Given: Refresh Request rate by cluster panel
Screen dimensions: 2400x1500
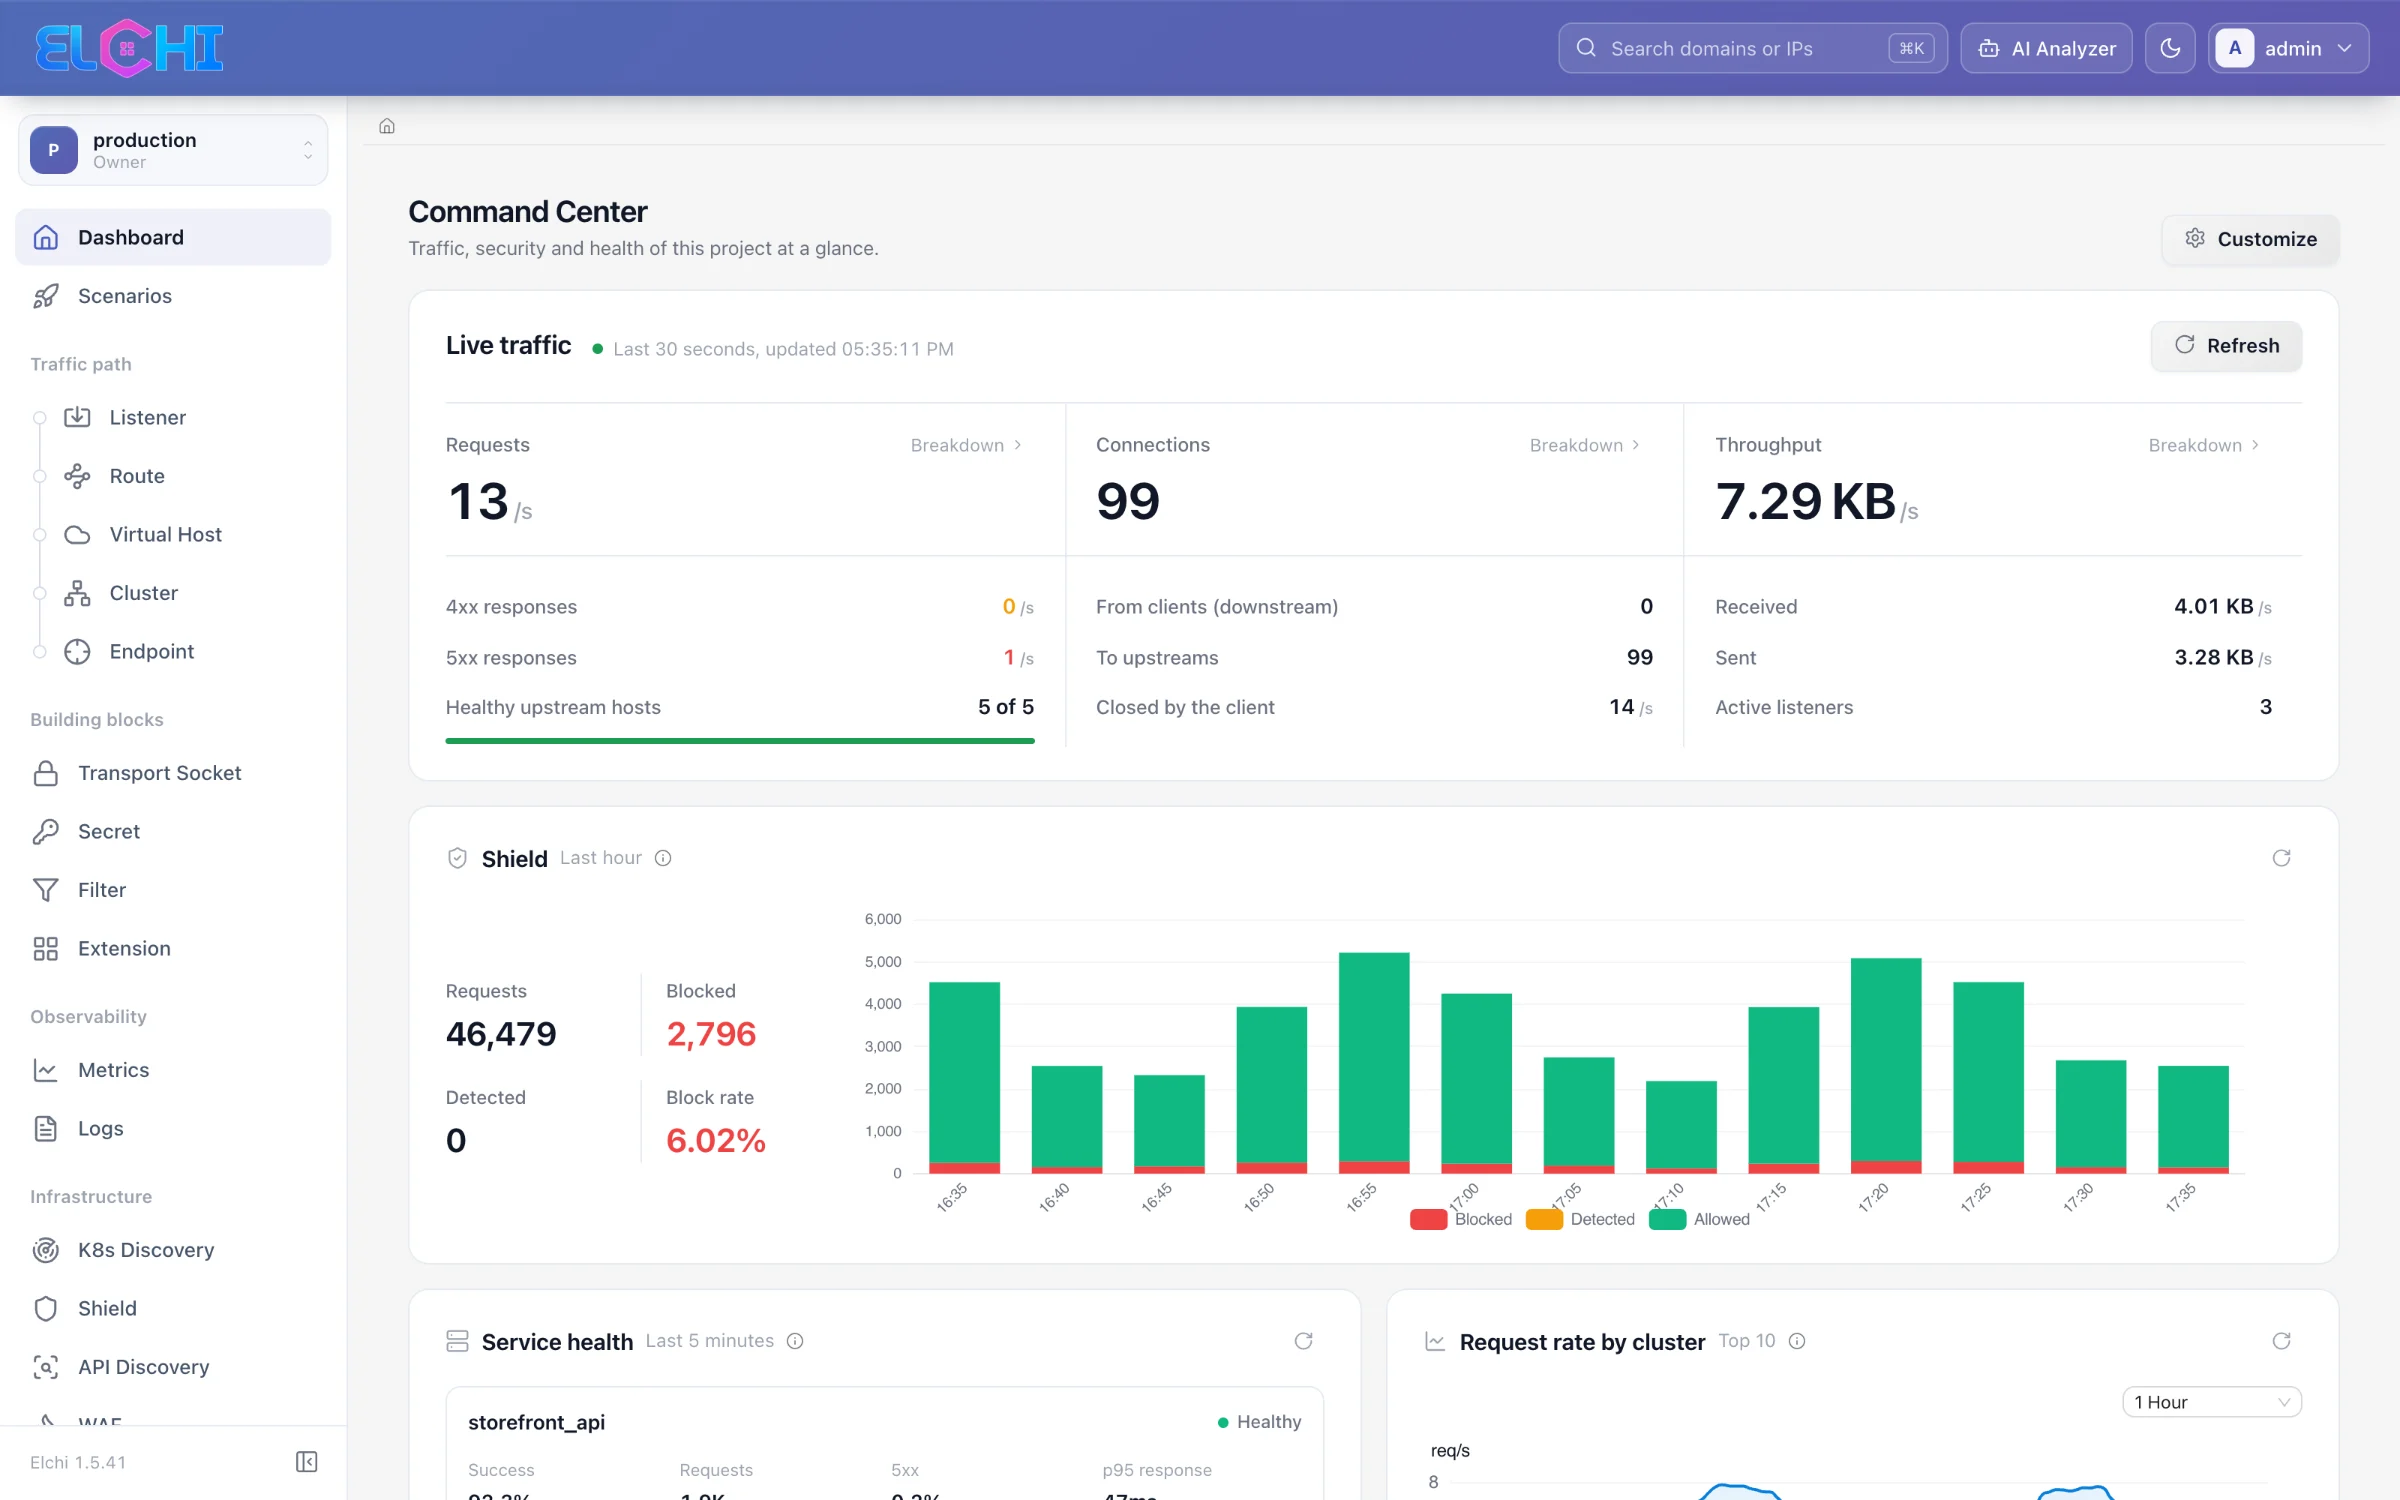Looking at the screenshot, I should point(2281,1341).
